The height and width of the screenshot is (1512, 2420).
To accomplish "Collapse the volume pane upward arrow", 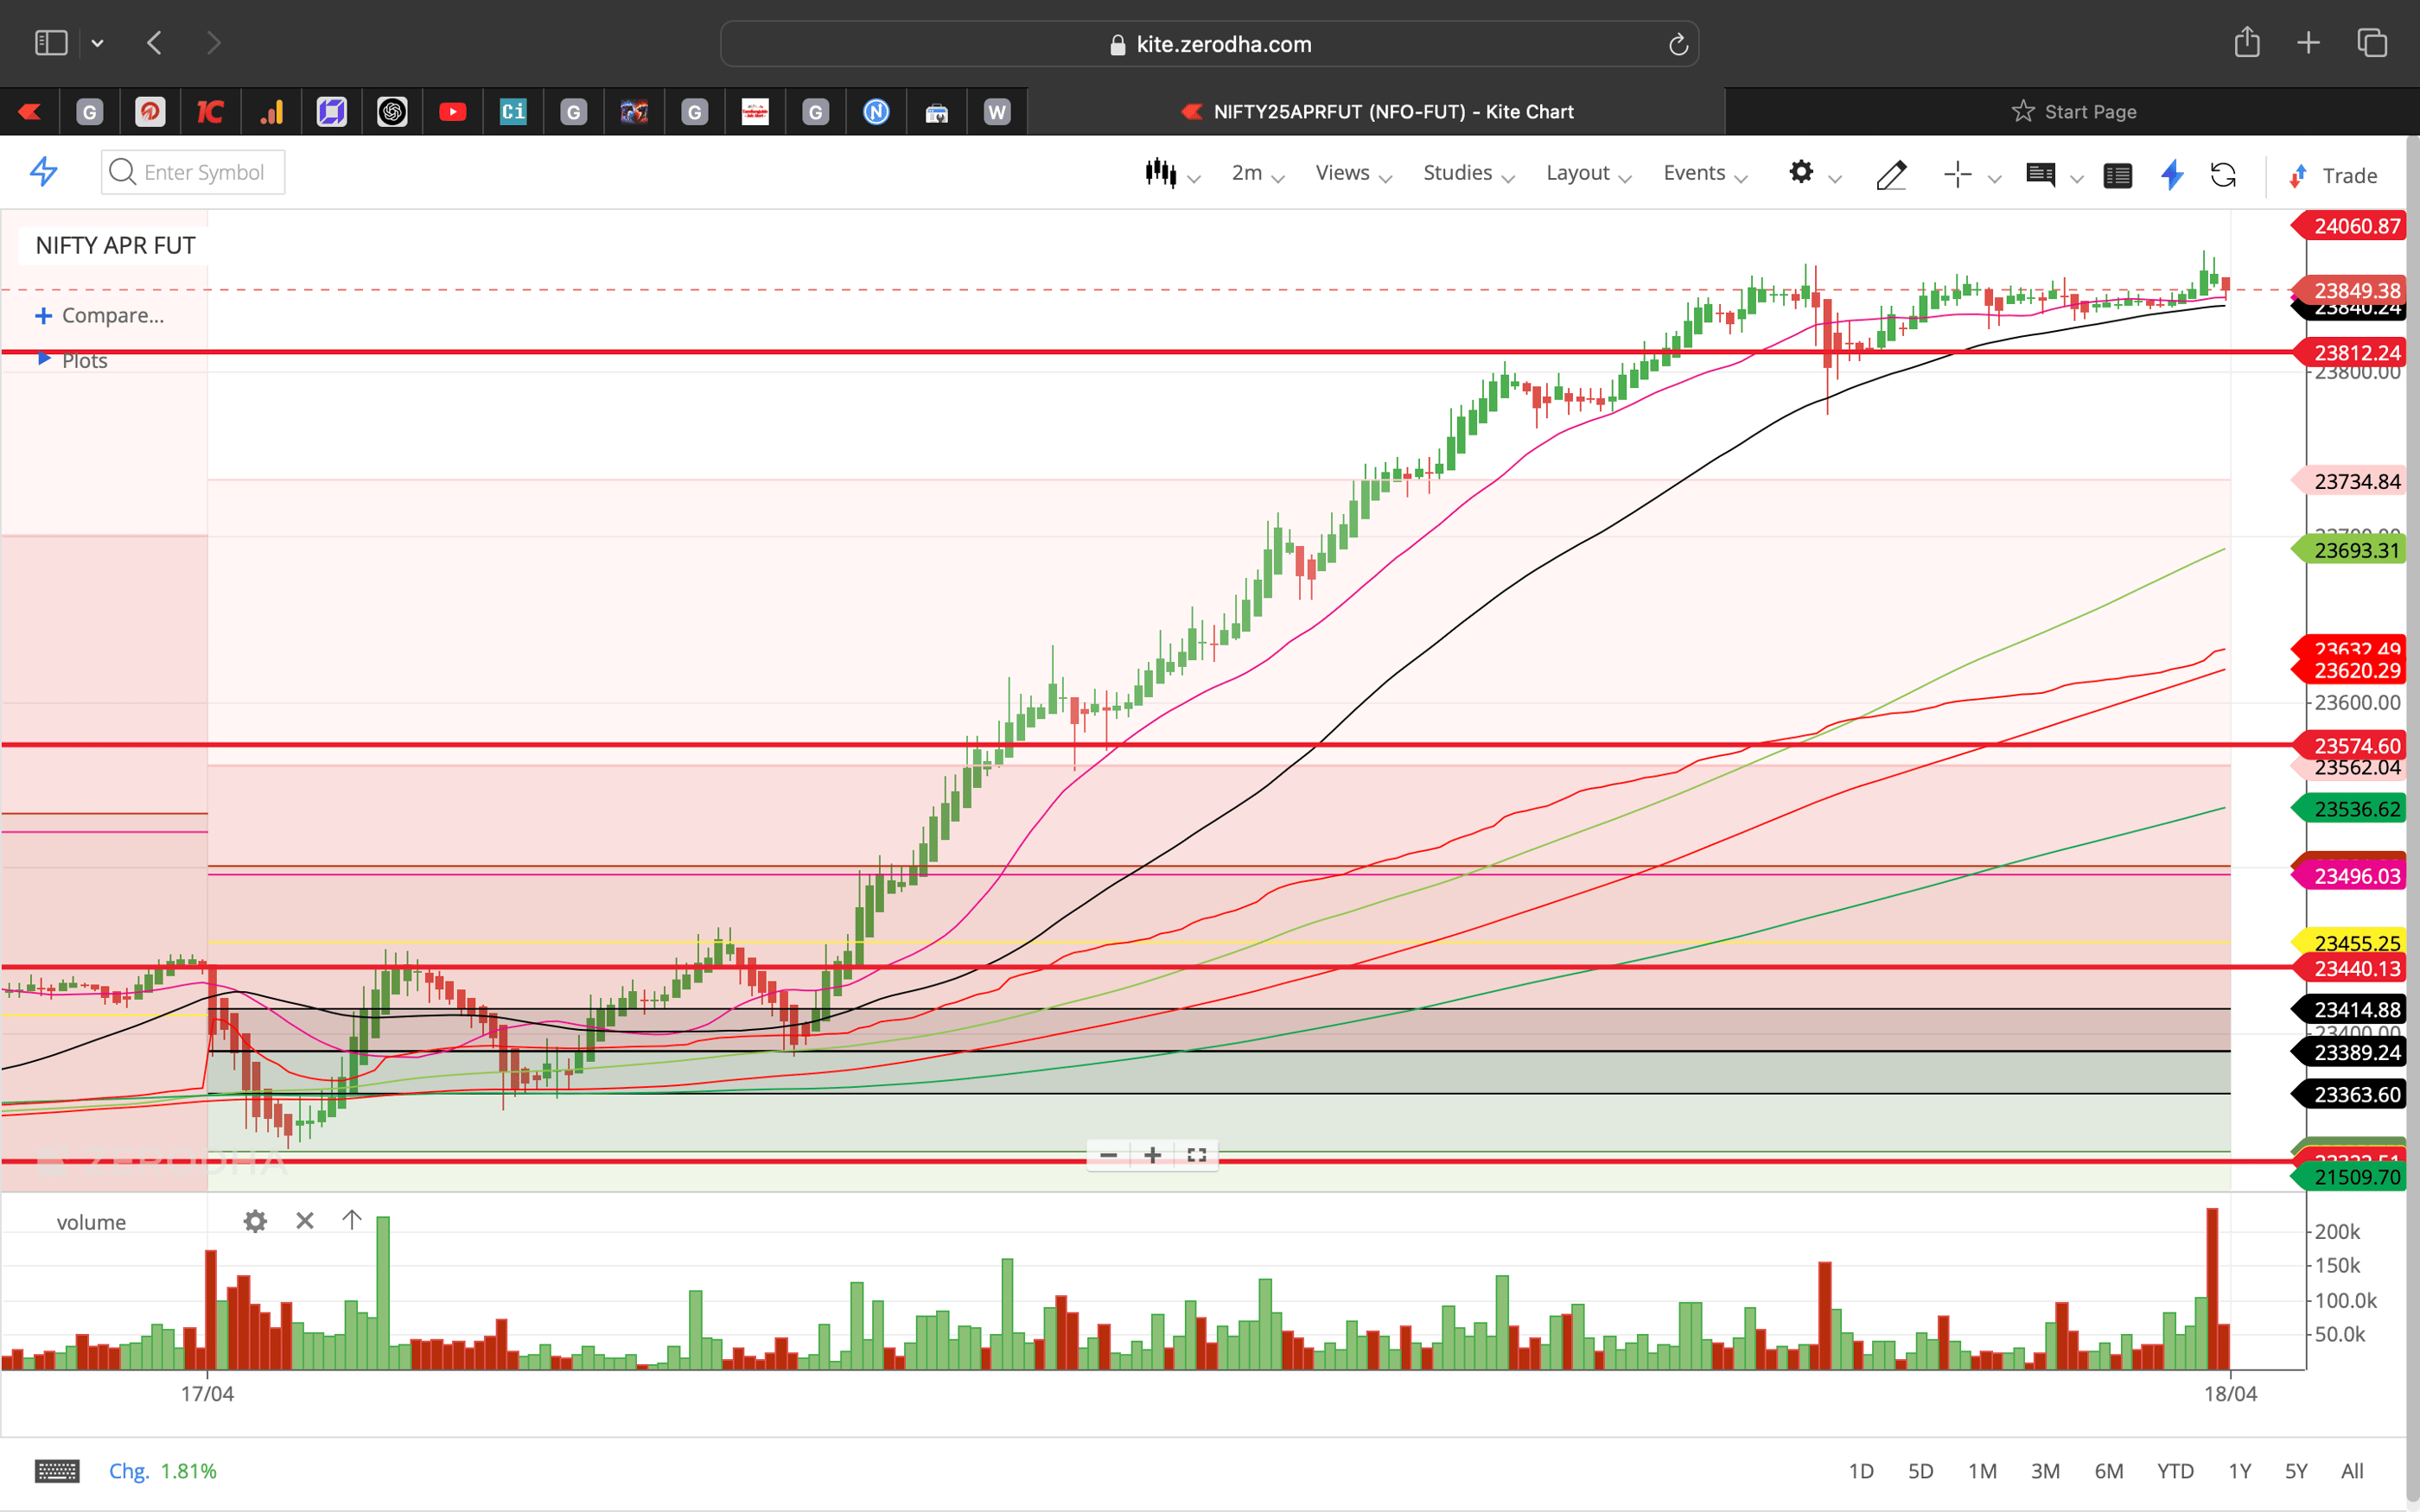I will click(x=352, y=1221).
